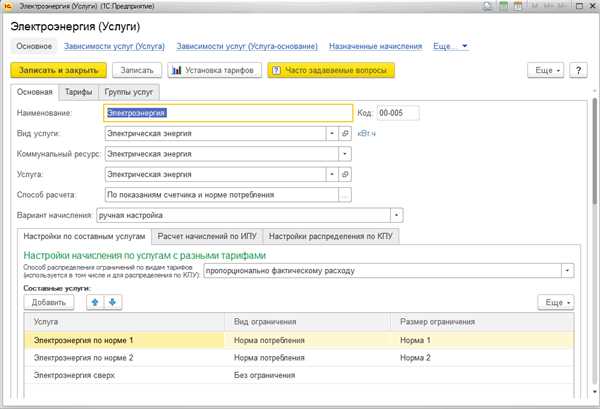
Task: Switch to the Основная tab
Action: (x=34, y=92)
